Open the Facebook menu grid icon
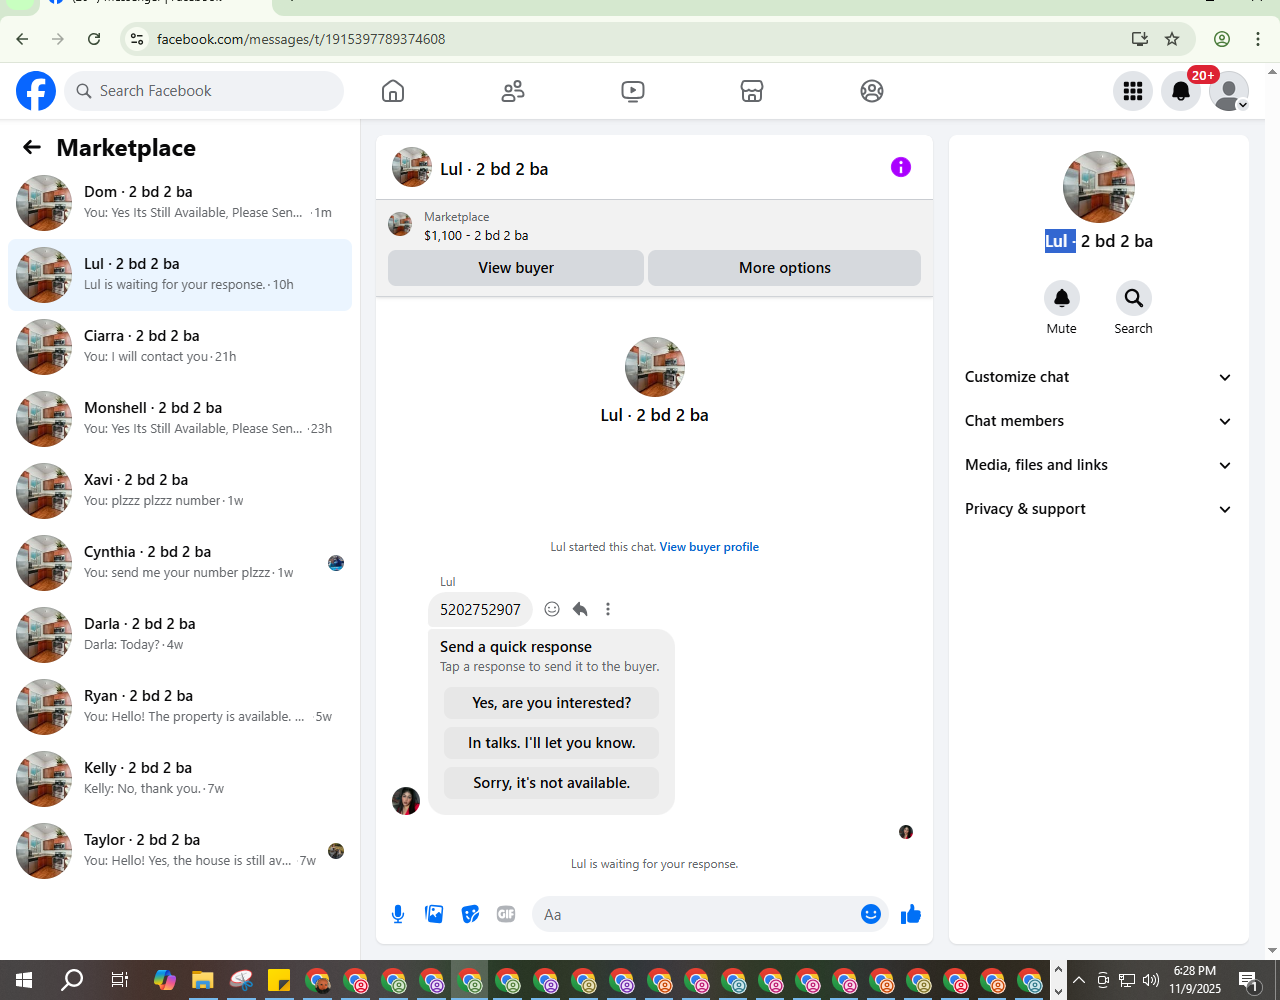This screenshot has width=1280, height=1000. (x=1133, y=91)
